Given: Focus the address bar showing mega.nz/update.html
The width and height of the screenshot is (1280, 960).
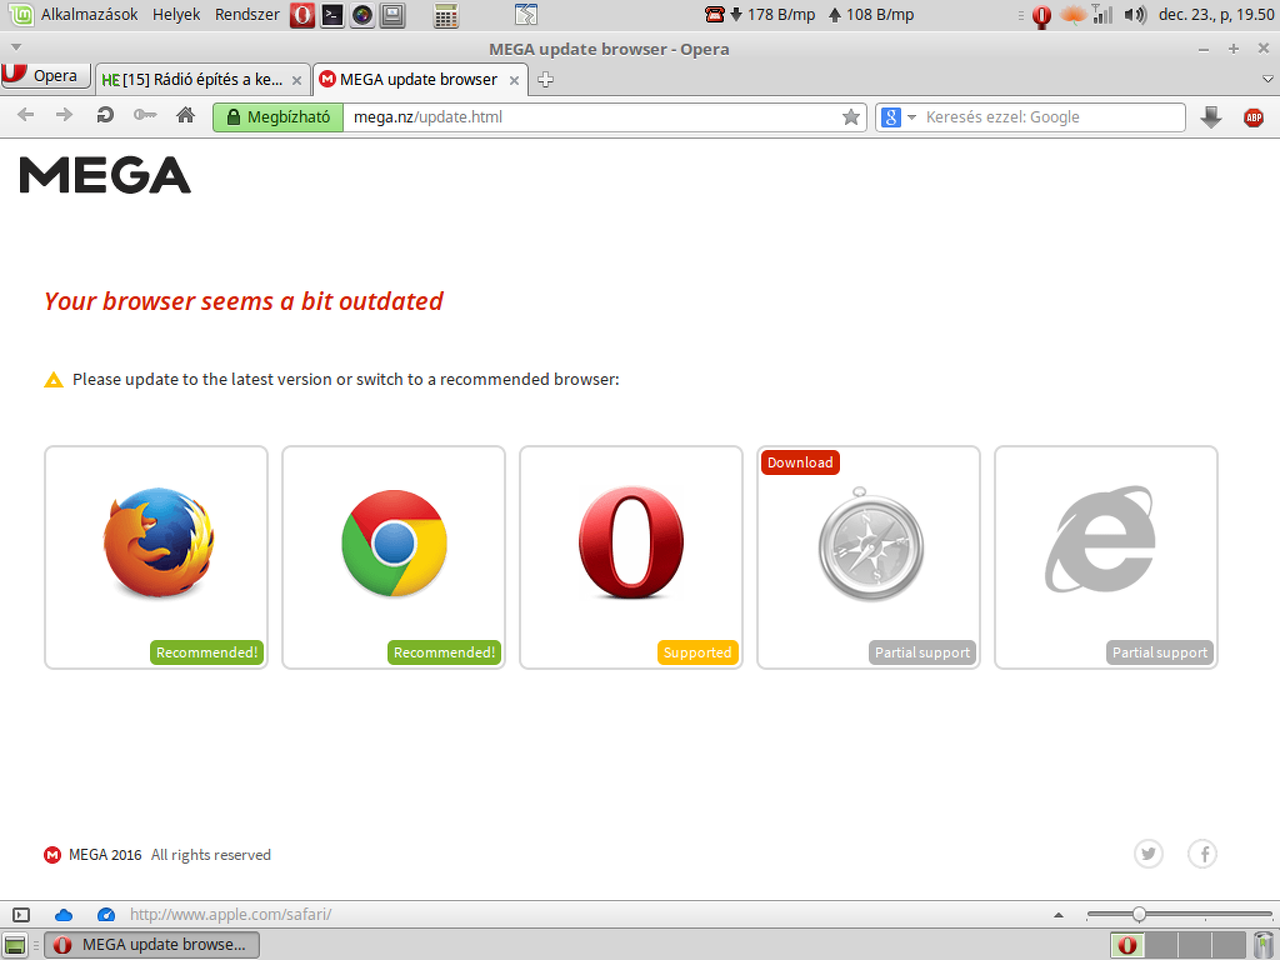Looking at the screenshot, I should point(605,117).
